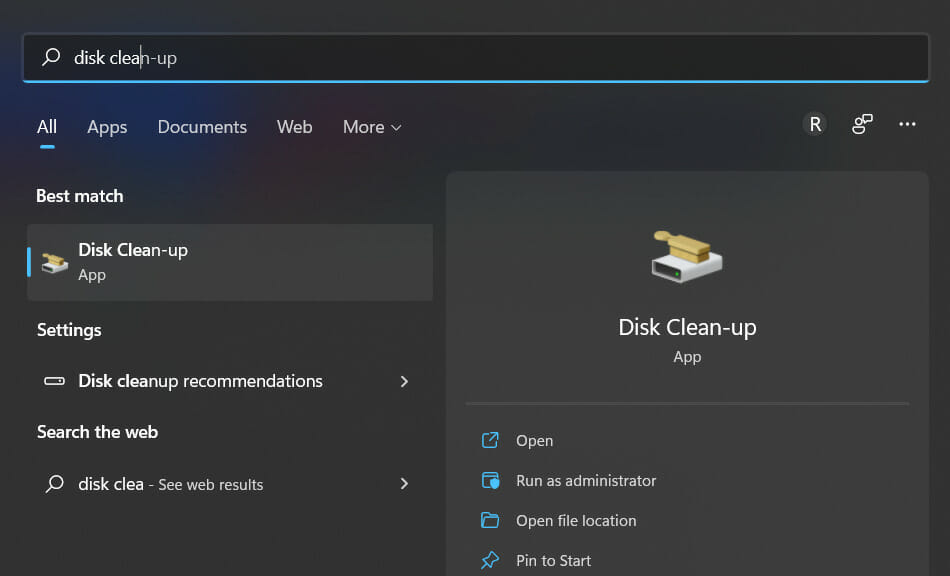Click the Disk Clean-up icon in Best match
Screen dimensions: 950x576
tap(52, 261)
